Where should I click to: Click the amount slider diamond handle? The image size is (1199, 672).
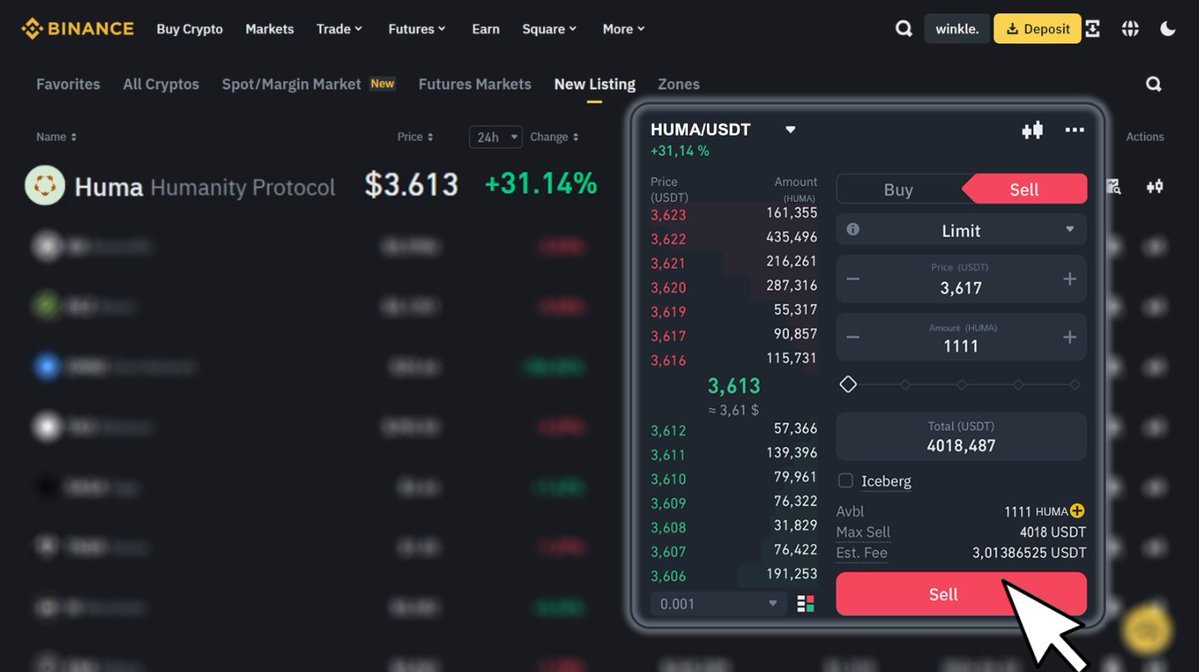tap(848, 385)
